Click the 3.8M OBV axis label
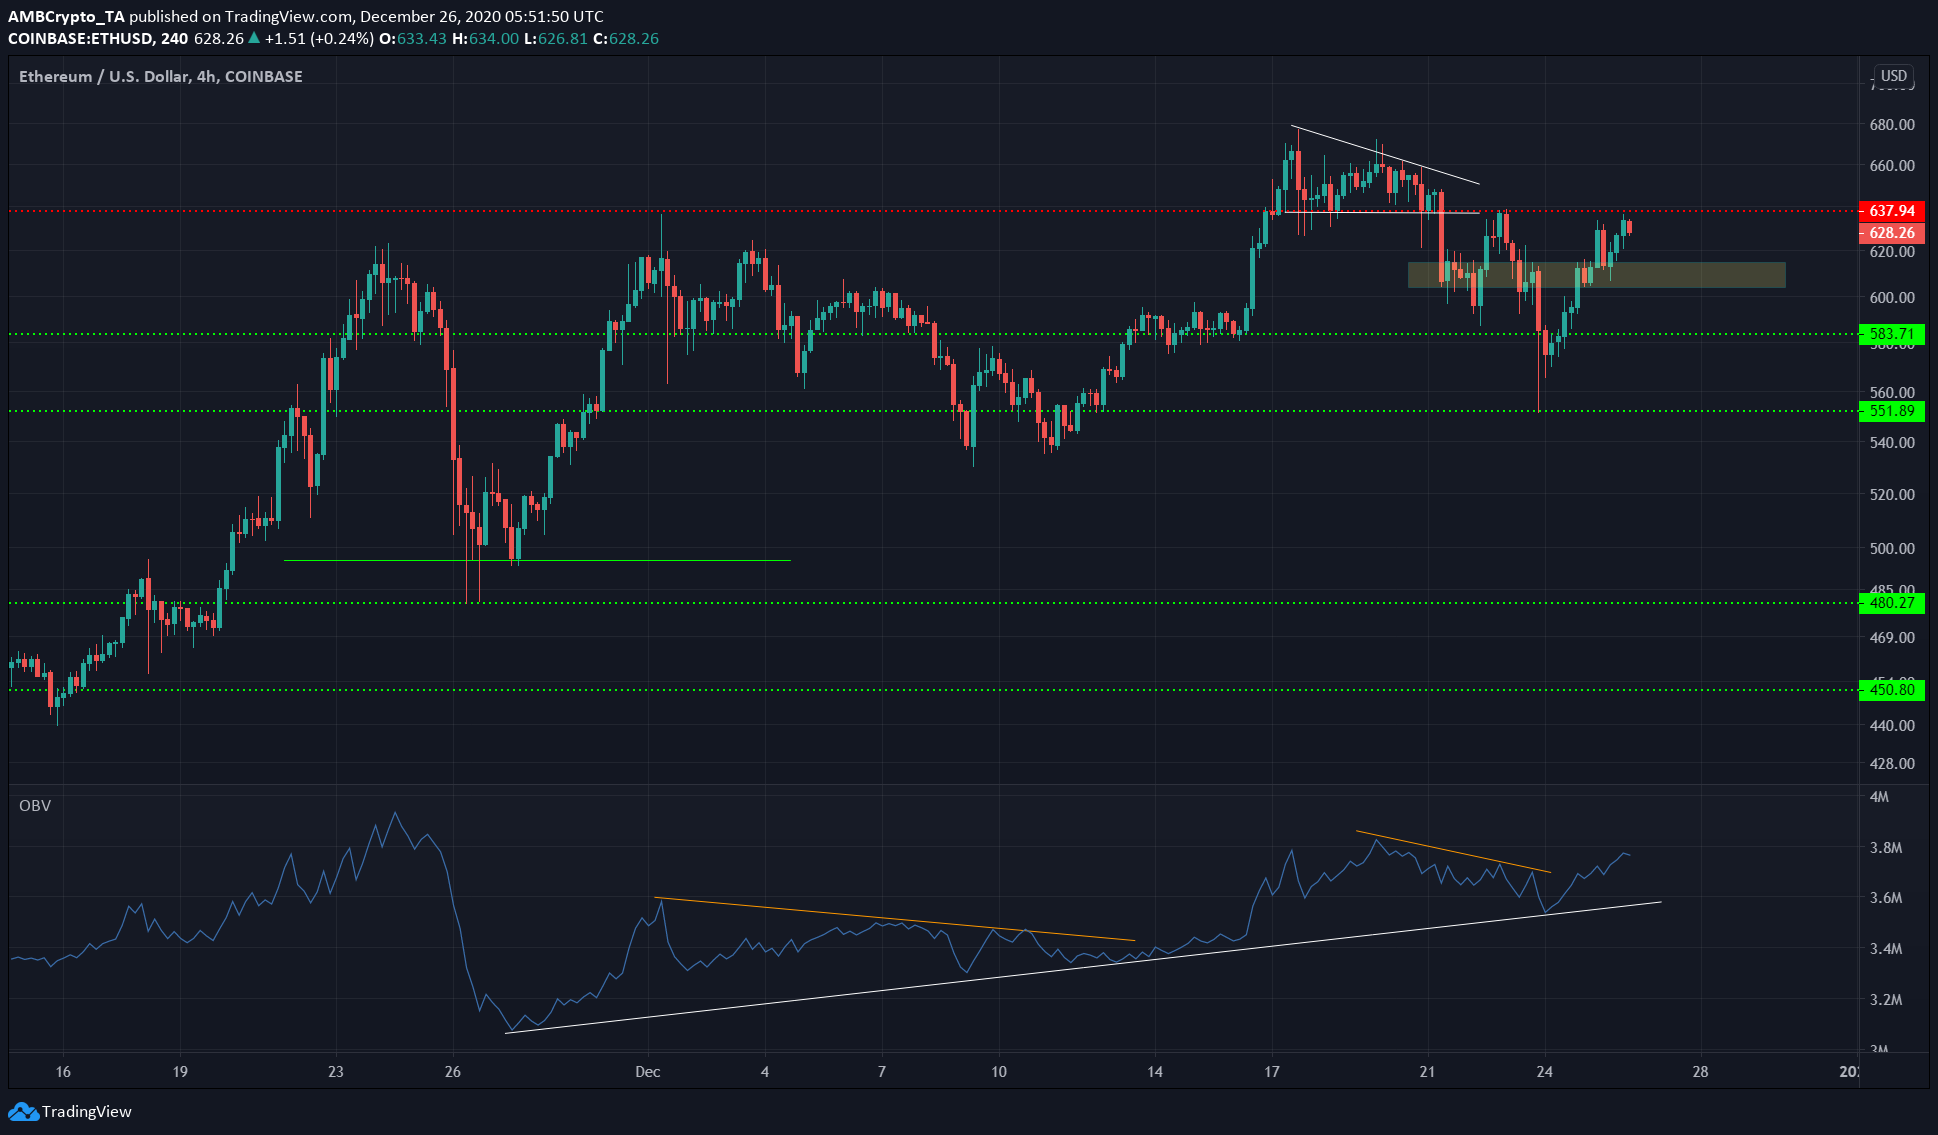The width and height of the screenshot is (1938, 1135). coord(1885,848)
